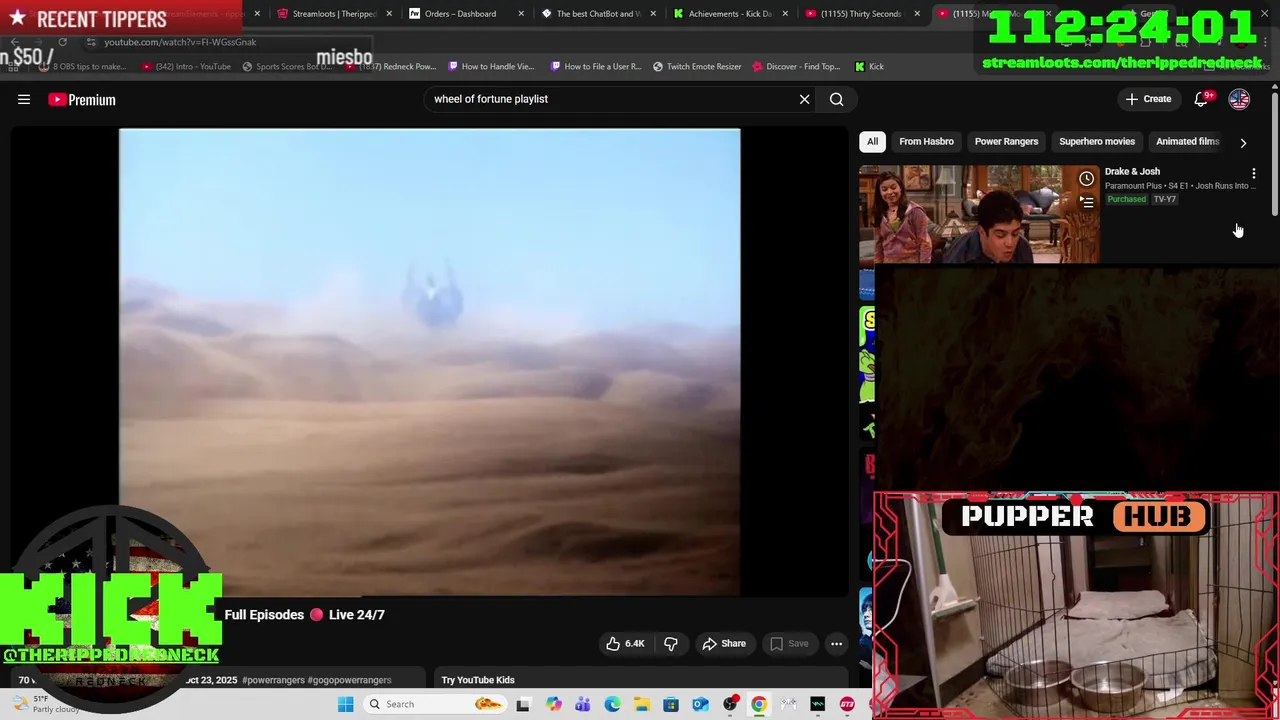Click the Create button
This screenshot has width=1280, height=720.
pos(1148,99)
